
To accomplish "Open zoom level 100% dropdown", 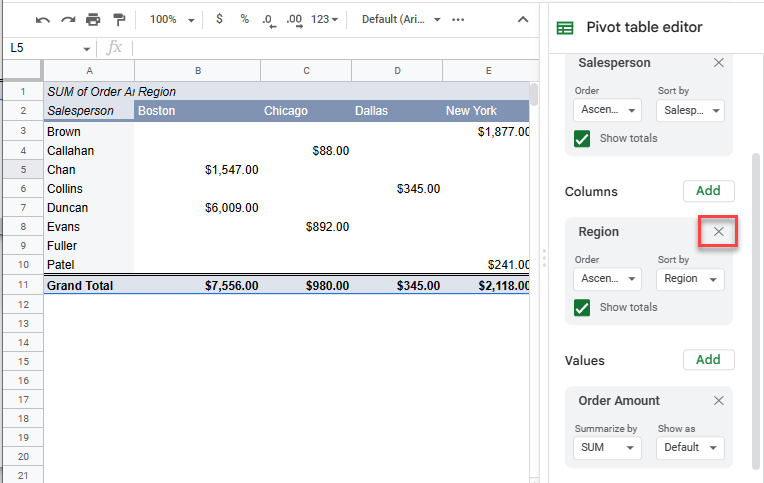I will pos(169,19).
